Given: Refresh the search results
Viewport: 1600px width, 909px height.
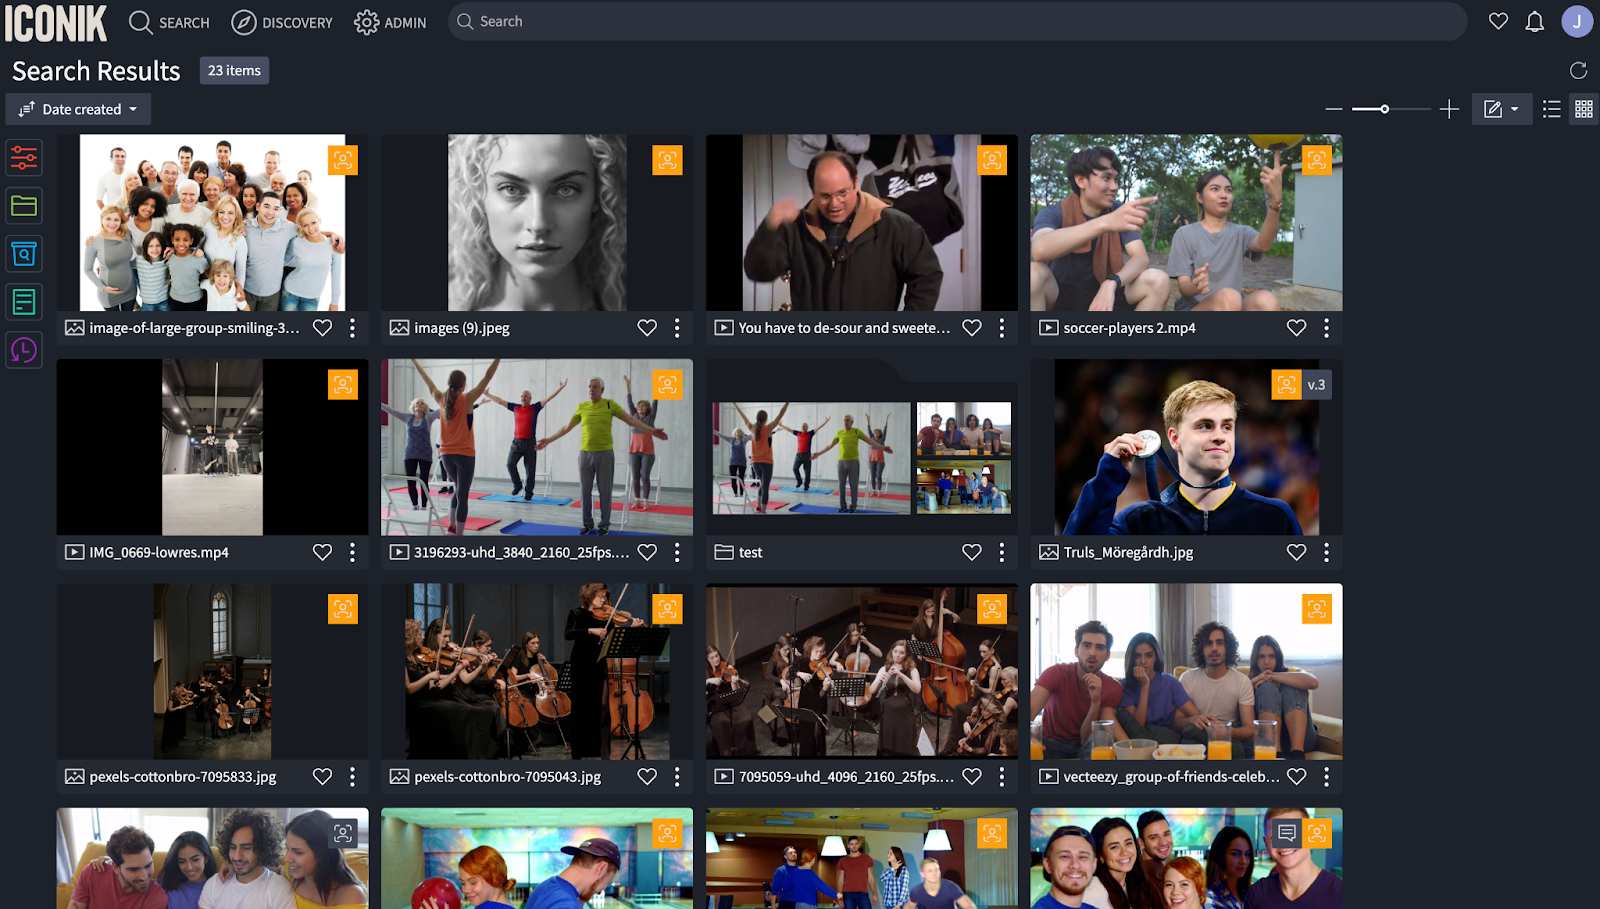Looking at the screenshot, I should tap(1578, 70).
